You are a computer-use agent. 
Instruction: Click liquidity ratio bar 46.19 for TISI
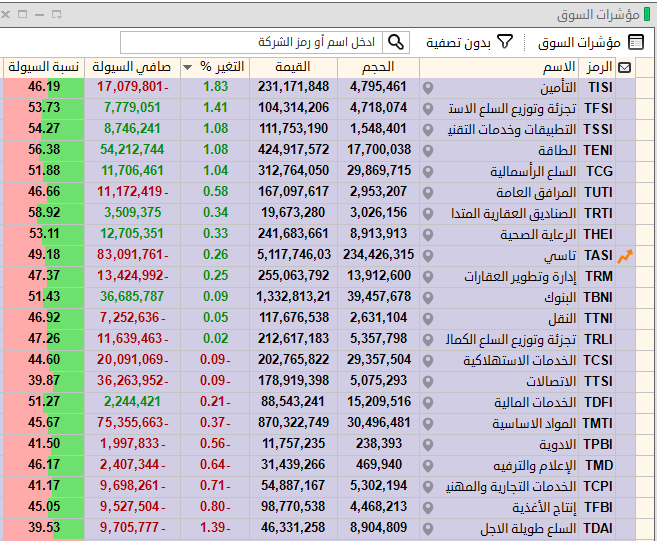[44, 87]
